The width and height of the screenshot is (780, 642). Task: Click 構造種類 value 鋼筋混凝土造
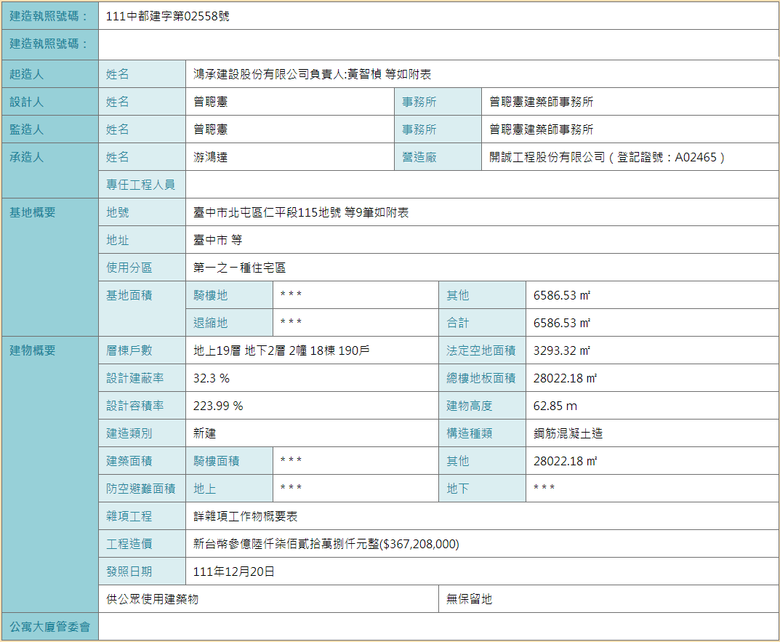pos(568,434)
